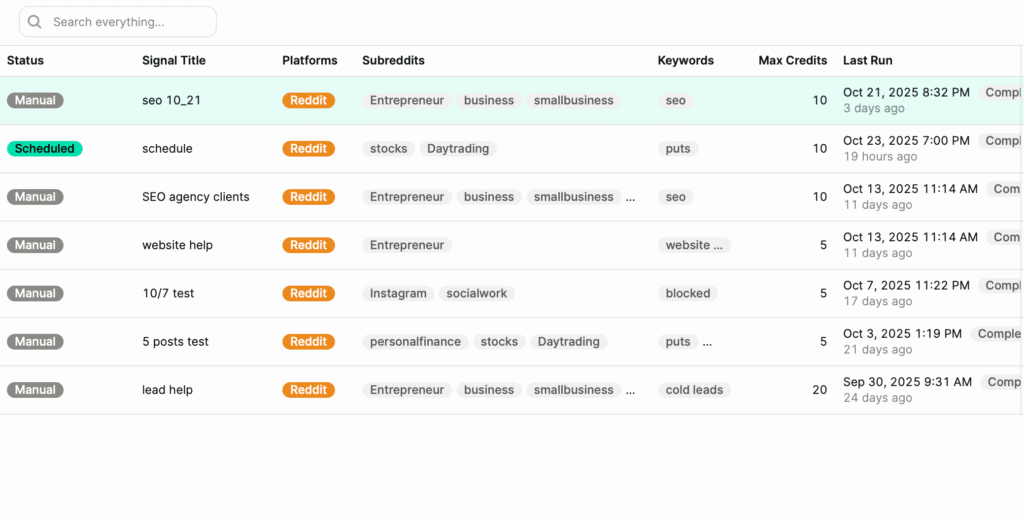Sort by the Status column header
The image size is (1024, 520).
point(25,60)
